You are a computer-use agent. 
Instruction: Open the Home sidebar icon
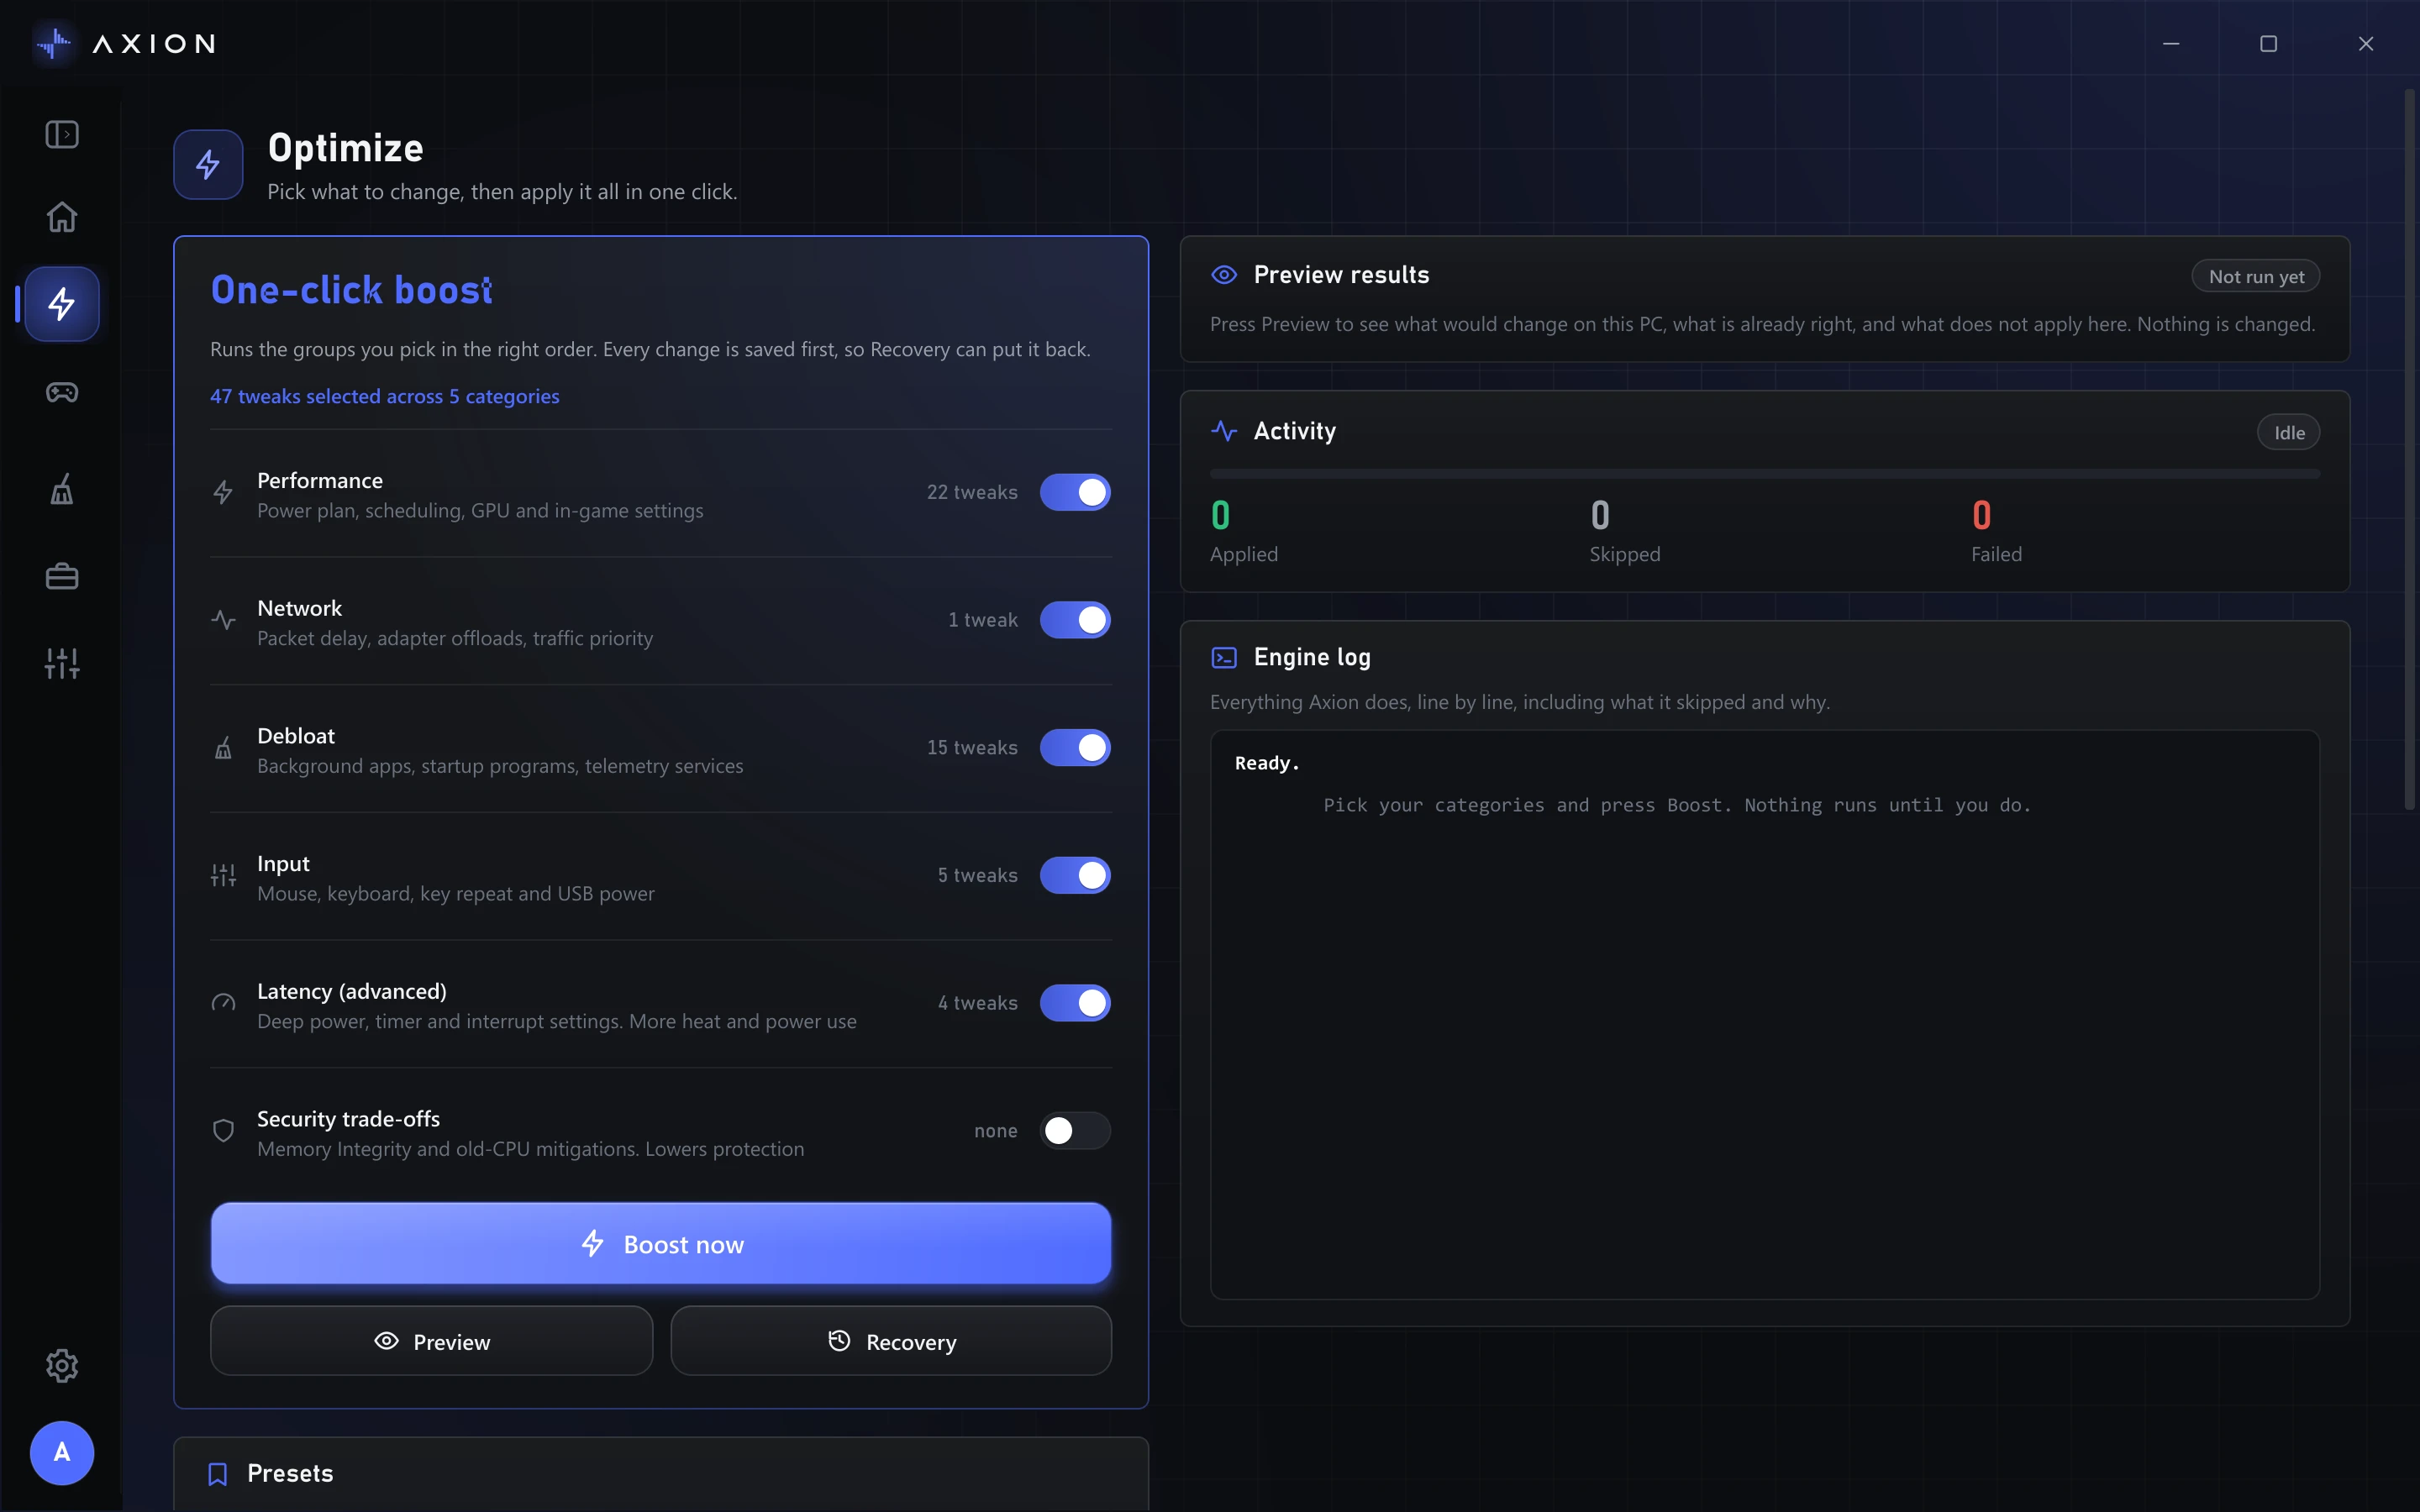click(62, 217)
